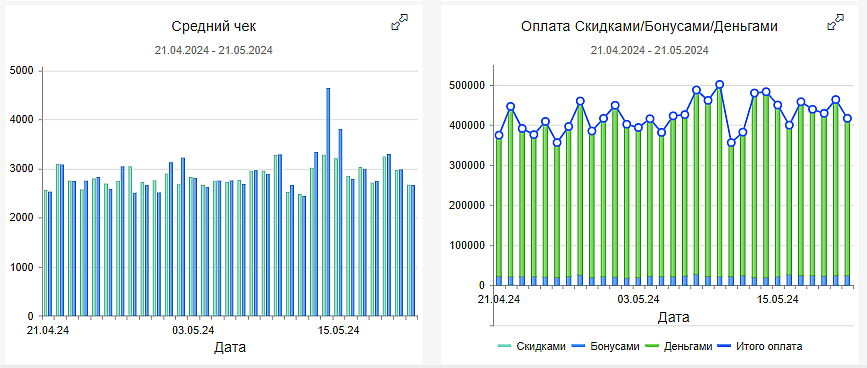The width and height of the screenshot is (867, 368).
Task: Click the last point of Итого оплата line
Action: [x=847, y=118]
